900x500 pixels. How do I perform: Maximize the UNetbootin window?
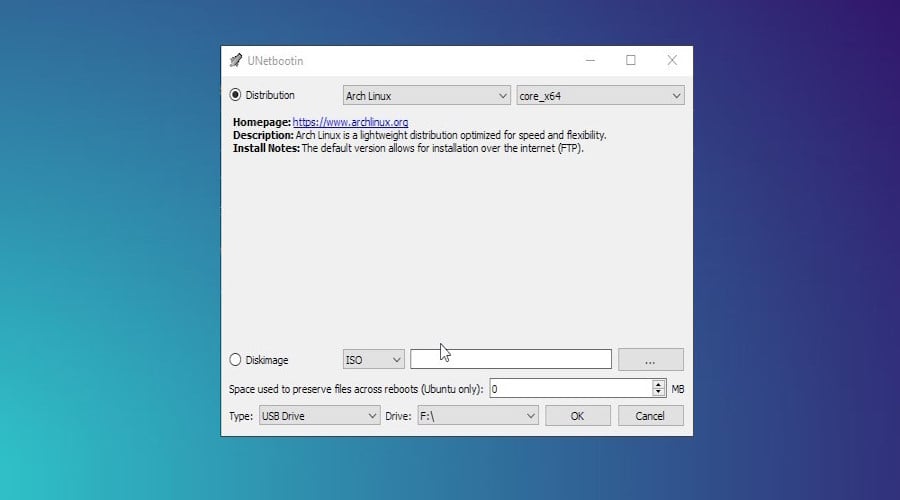(631, 60)
